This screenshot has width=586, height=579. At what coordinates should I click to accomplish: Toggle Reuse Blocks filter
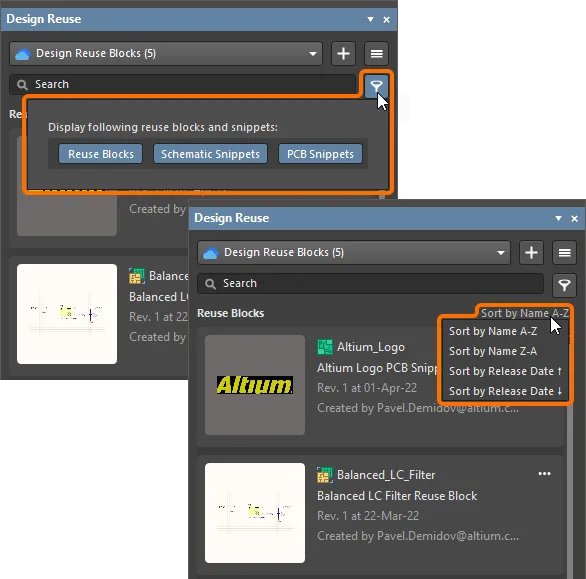(101, 154)
